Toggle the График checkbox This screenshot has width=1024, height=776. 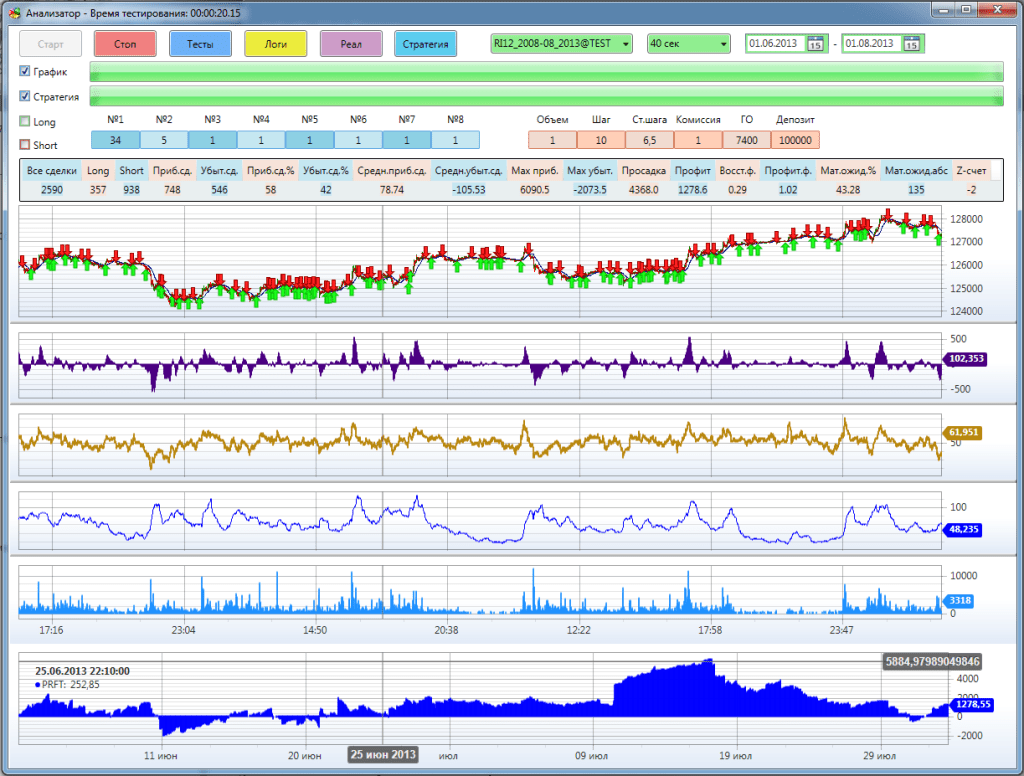coord(25,71)
